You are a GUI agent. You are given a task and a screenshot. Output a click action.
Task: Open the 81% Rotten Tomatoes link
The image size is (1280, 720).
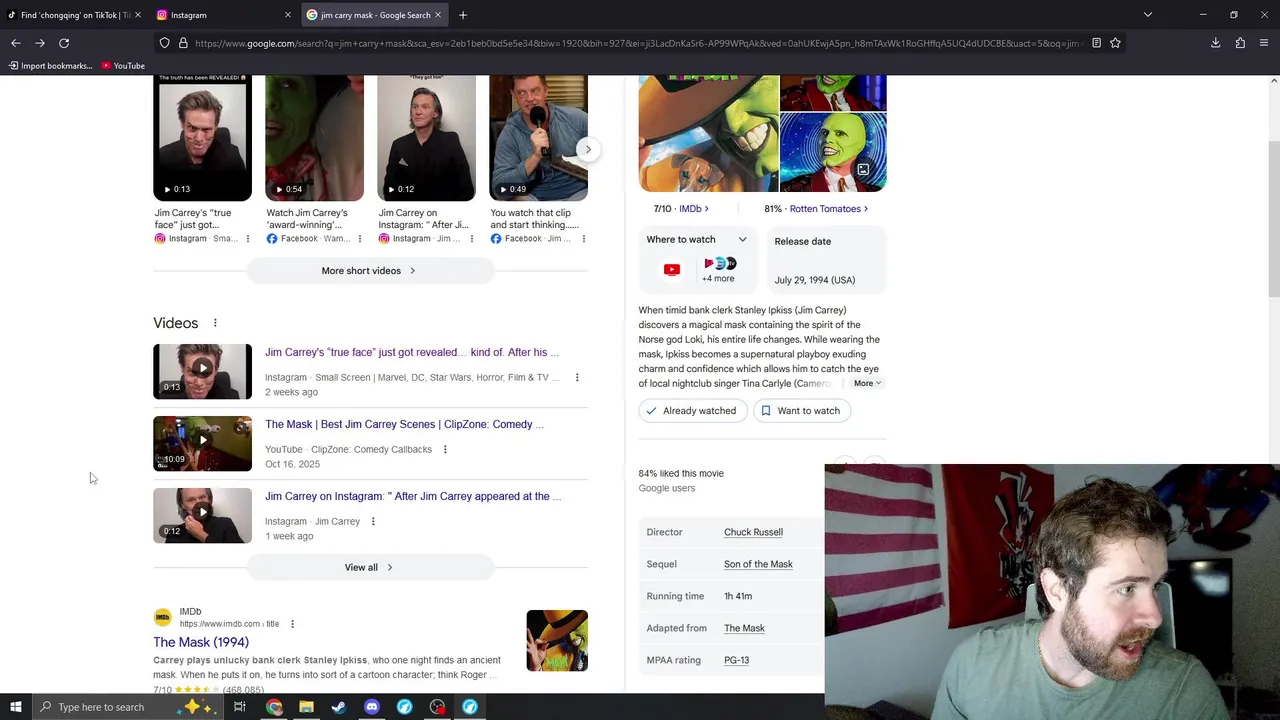click(816, 209)
